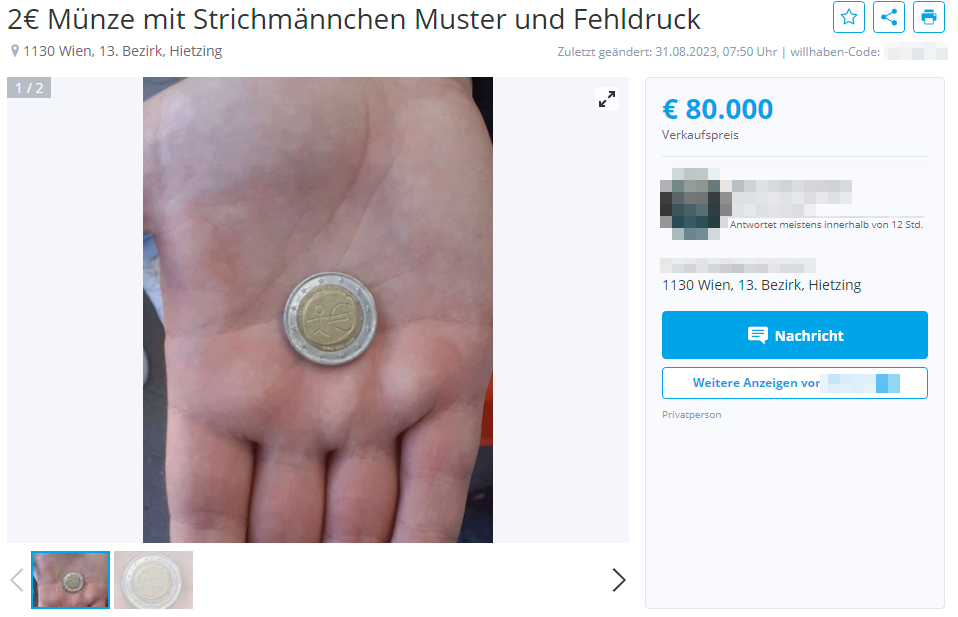Click the listing title about the 2€ Münze
This screenshot has height=617, width=958.
[354, 19]
